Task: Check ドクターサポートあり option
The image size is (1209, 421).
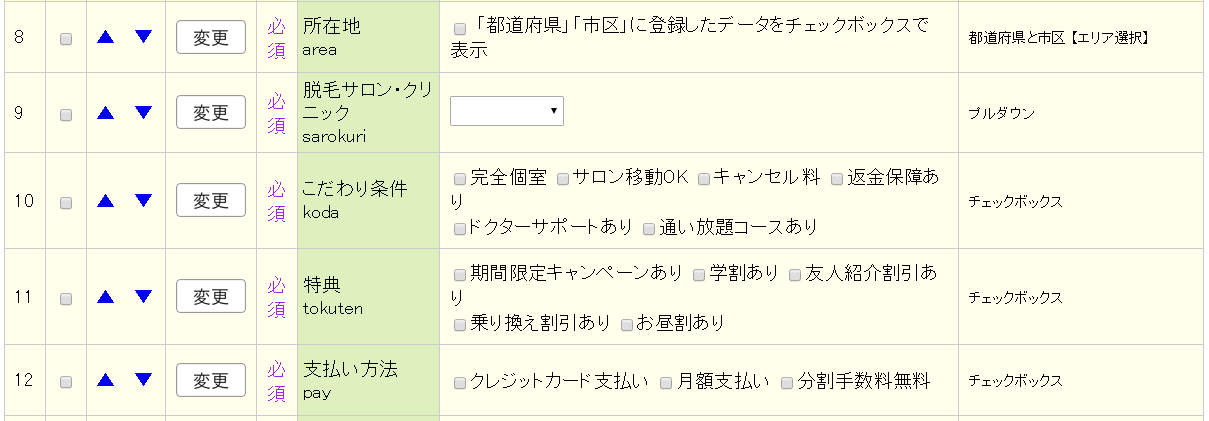Action: tap(460, 229)
